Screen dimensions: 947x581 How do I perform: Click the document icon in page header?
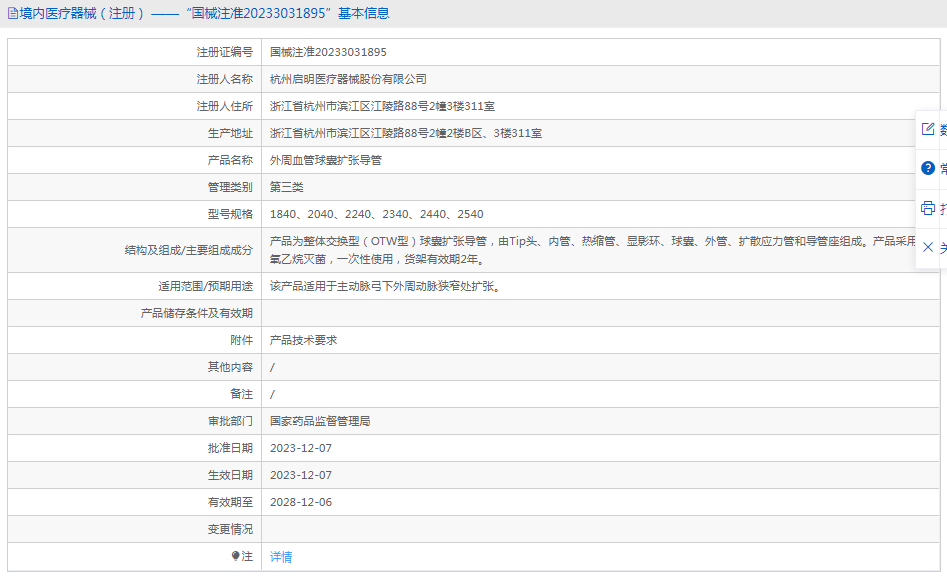(x=12, y=13)
